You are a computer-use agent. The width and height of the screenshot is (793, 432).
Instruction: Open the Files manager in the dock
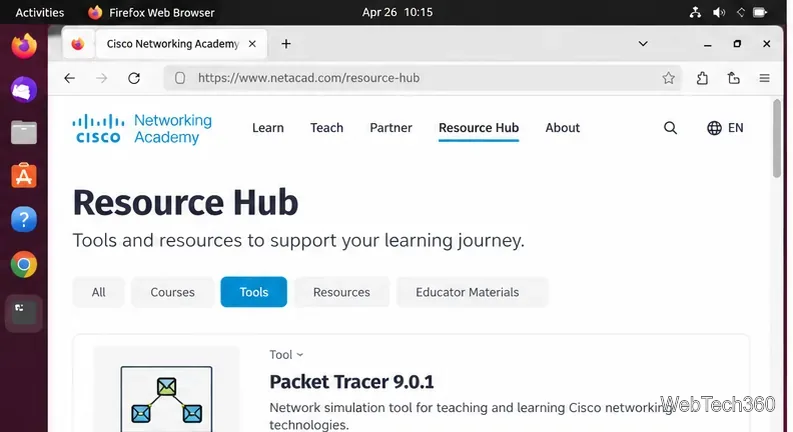pos(24,133)
